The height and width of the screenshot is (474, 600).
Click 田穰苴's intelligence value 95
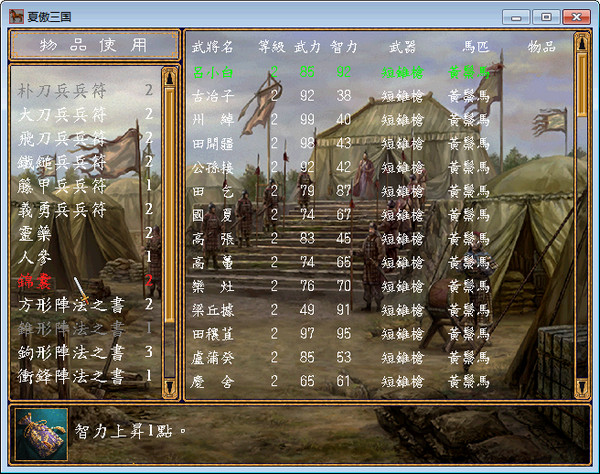click(344, 334)
